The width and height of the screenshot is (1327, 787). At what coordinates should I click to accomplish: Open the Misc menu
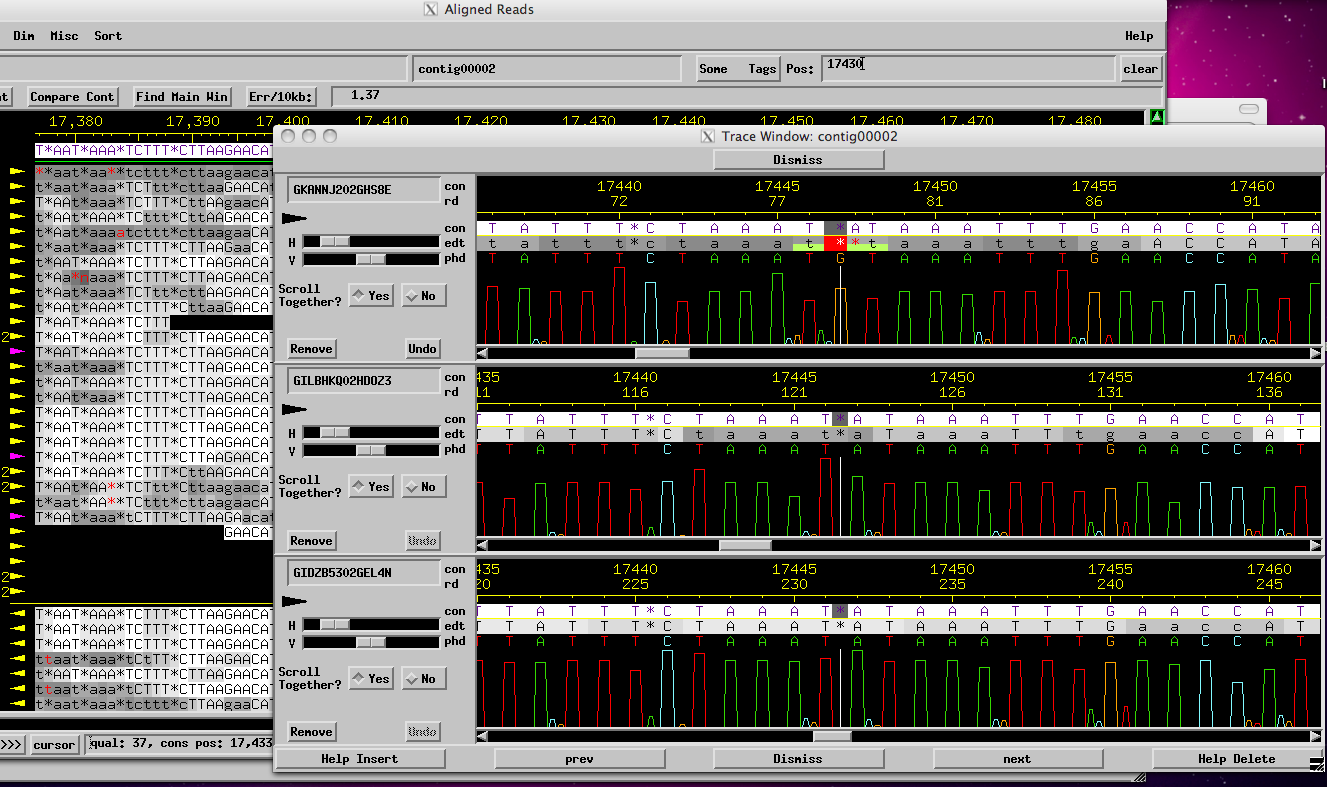[64, 36]
